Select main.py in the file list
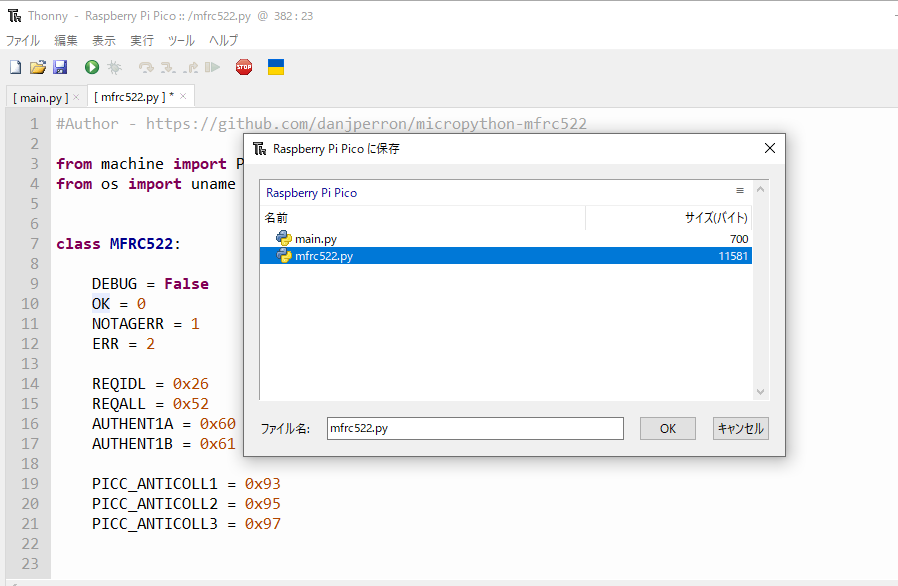 point(506,238)
